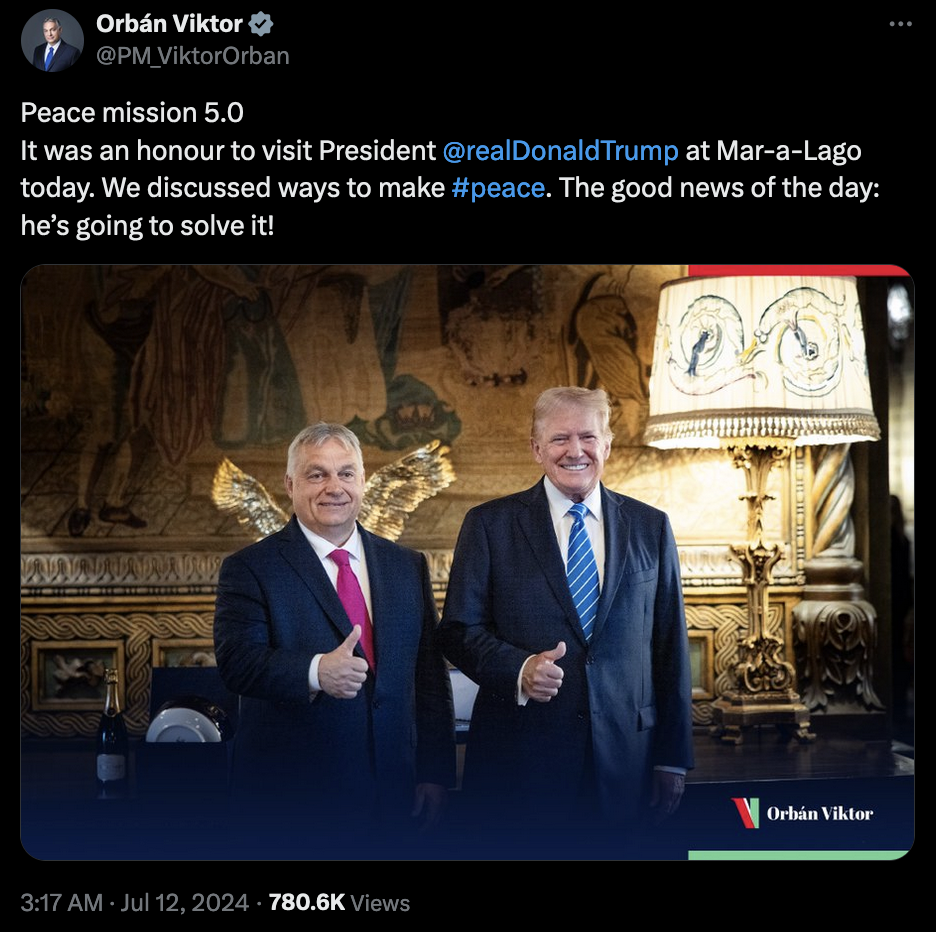The image size is (936, 932).
Task: Open the profile avatar photo
Action: coord(53,41)
